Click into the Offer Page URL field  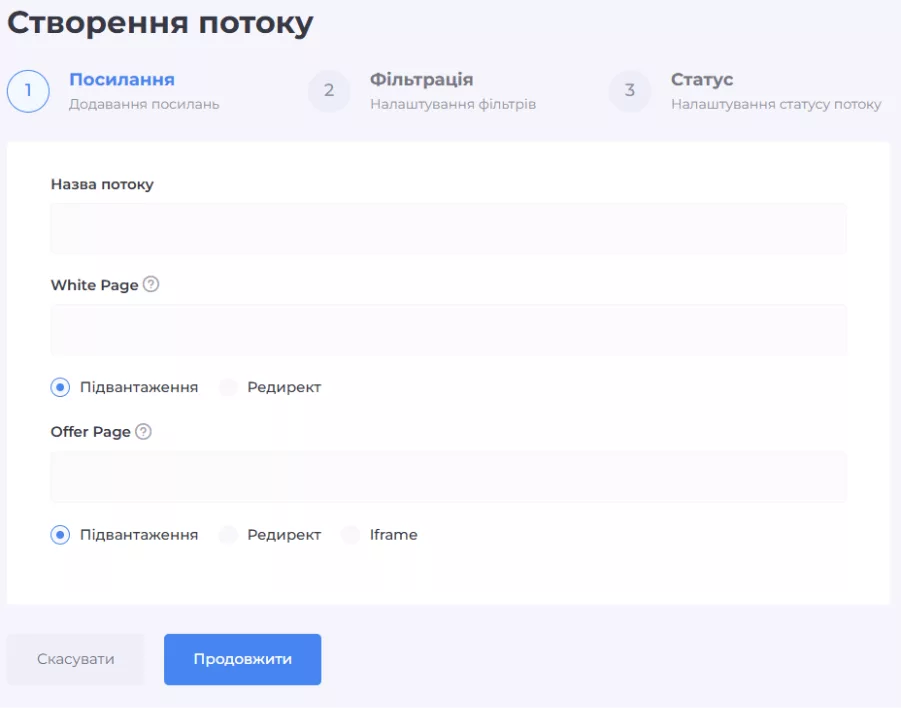pyautogui.click(x=448, y=477)
